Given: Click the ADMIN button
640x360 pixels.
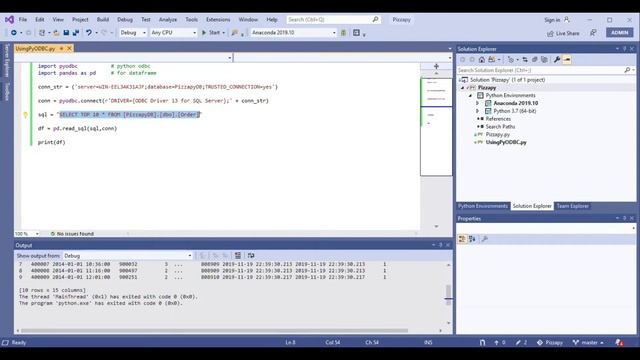Looking at the screenshot, I should tap(620, 33).
